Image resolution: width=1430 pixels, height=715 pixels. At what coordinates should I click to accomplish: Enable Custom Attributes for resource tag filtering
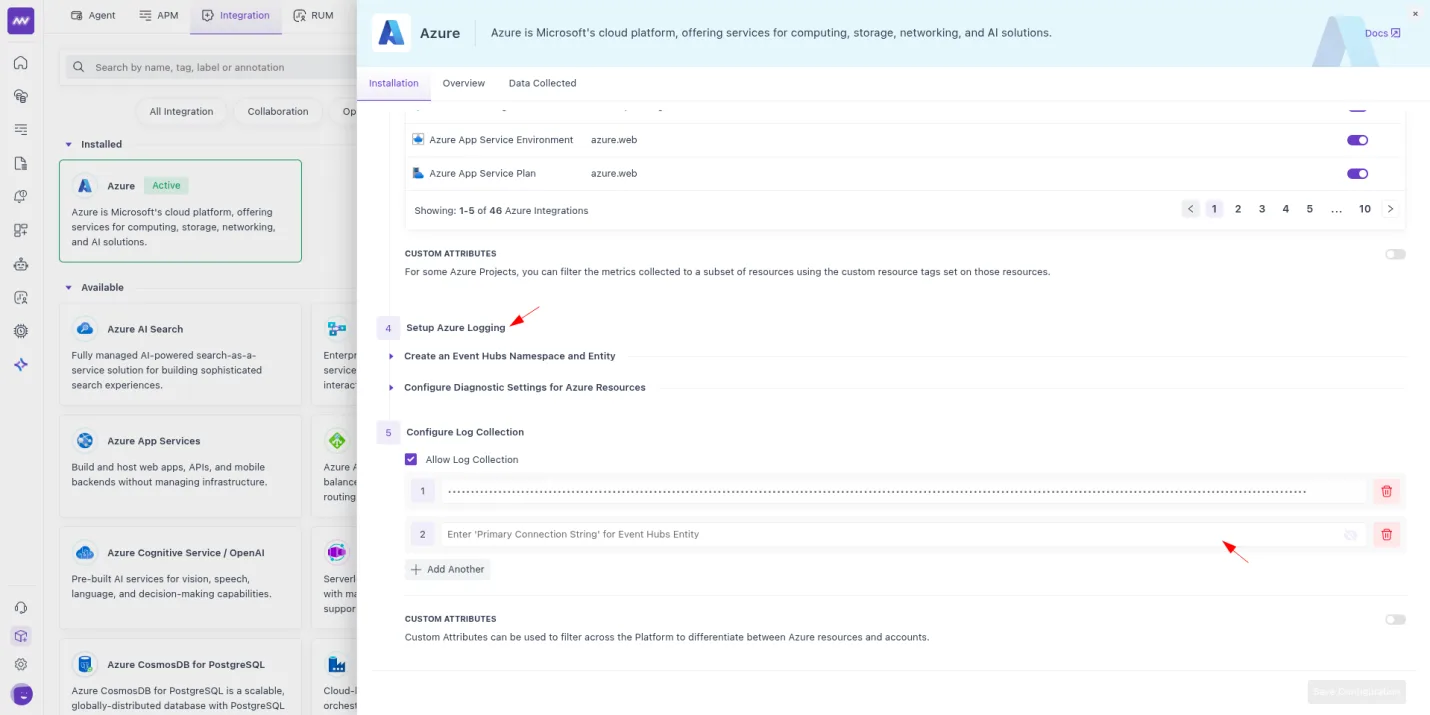[x=1395, y=254]
